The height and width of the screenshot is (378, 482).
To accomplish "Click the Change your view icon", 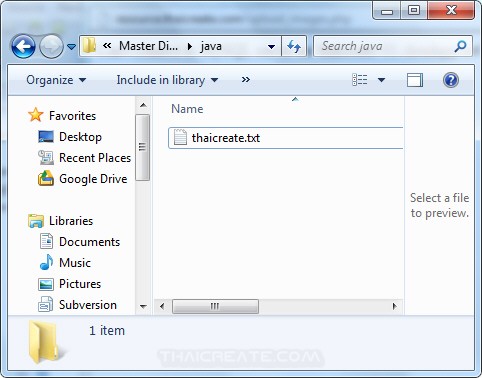I will tap(360, 80).
